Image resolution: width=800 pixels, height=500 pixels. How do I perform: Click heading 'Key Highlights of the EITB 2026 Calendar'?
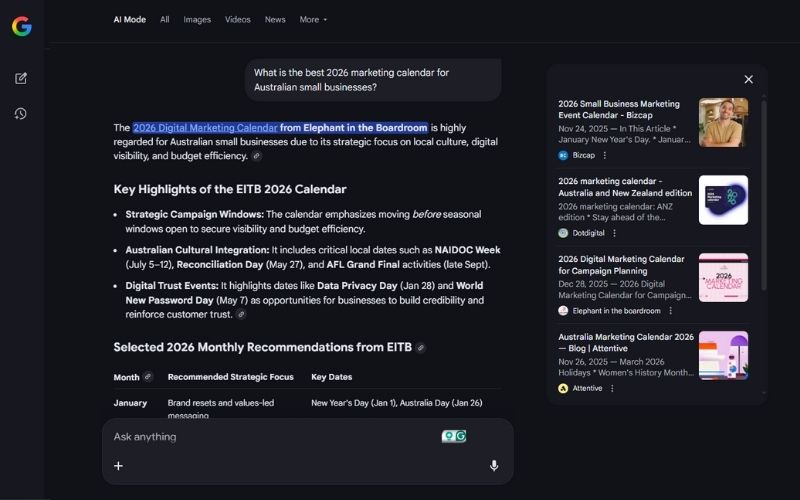click(230, 189)
